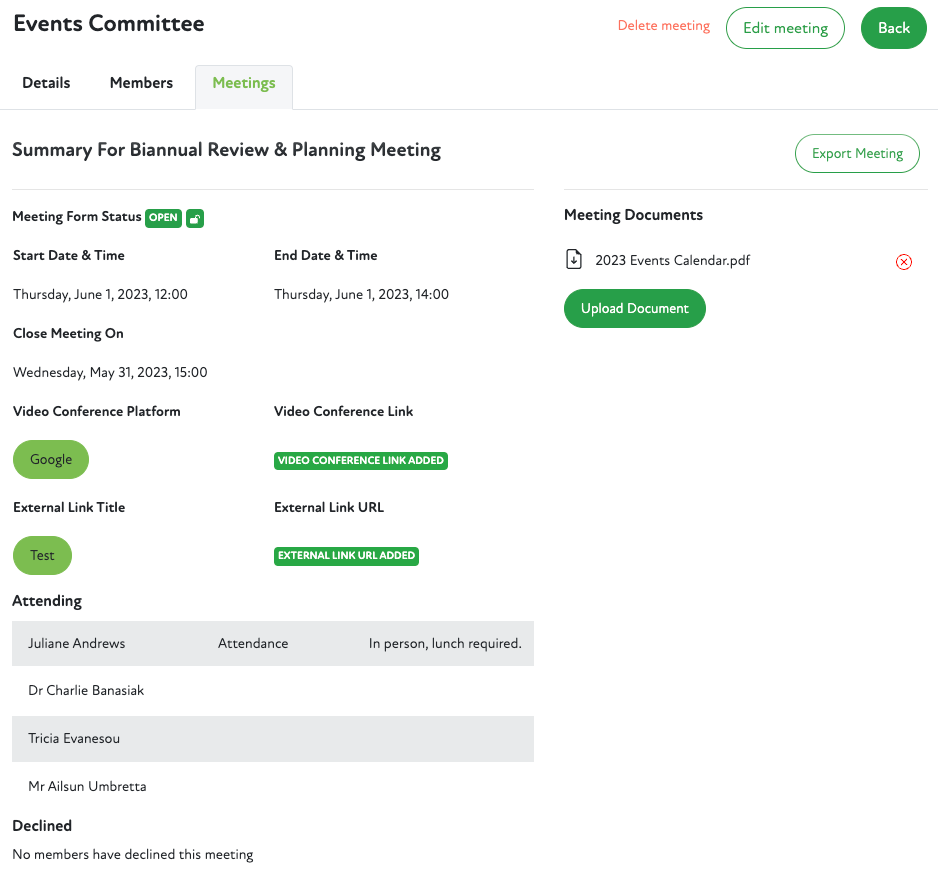Open the 2023 Events Calendar.pdf file
Screen dimensions: 938x876
tap(672, 261)
